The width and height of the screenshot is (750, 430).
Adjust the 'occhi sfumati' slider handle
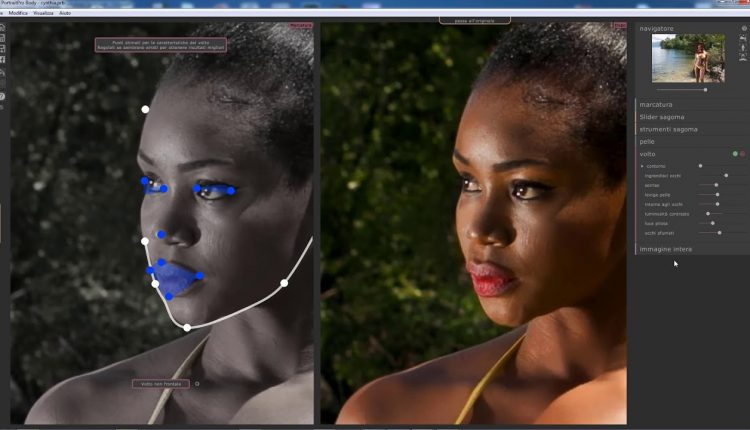pyautogui.click(x=719, y=233)
